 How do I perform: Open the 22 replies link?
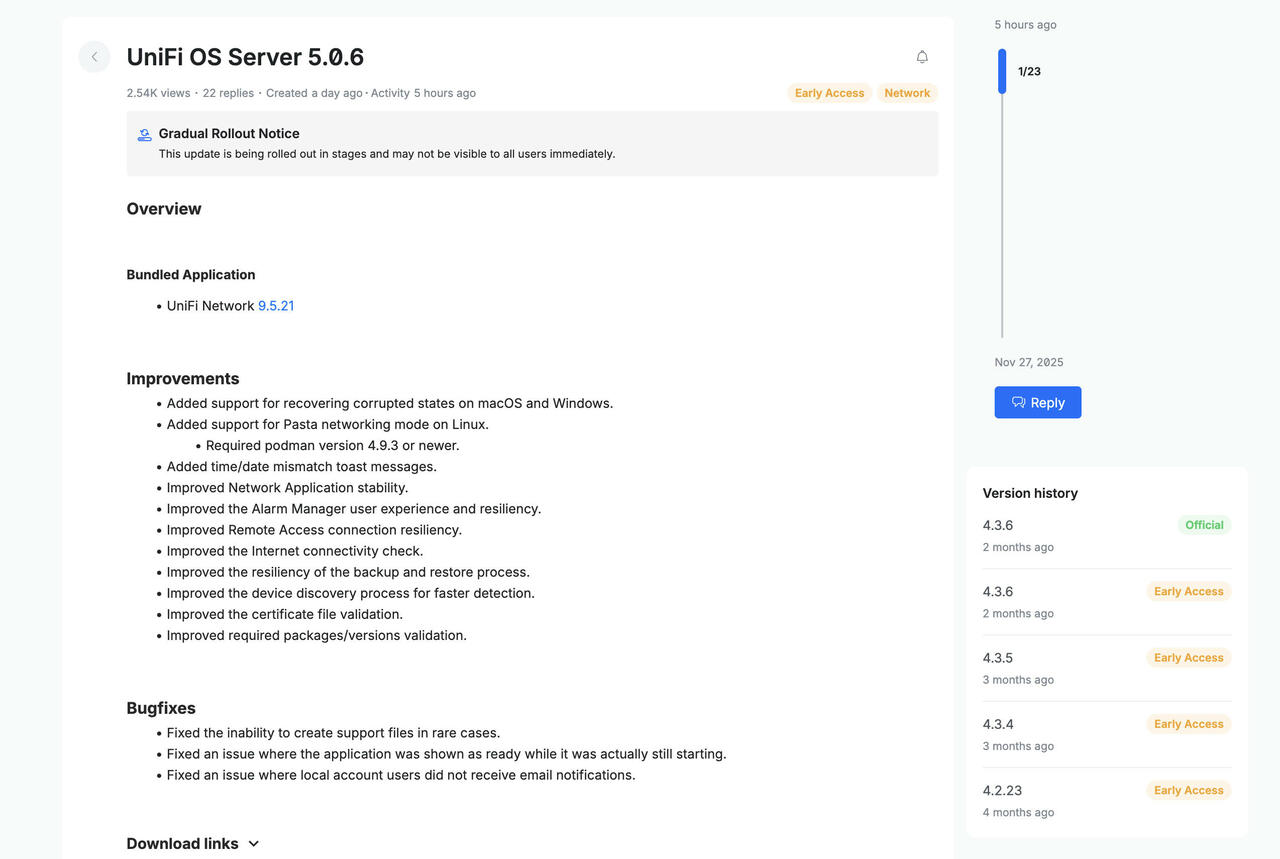[228, 92]
